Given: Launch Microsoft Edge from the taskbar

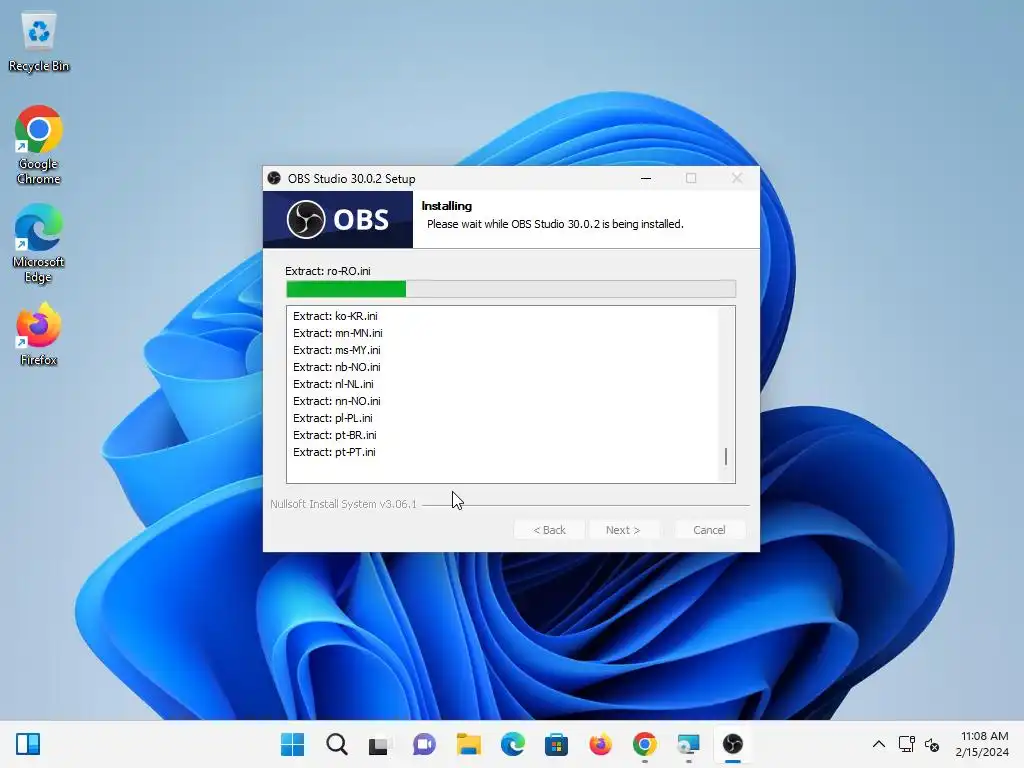Looking at the screenshot, I should coord(513,744).
